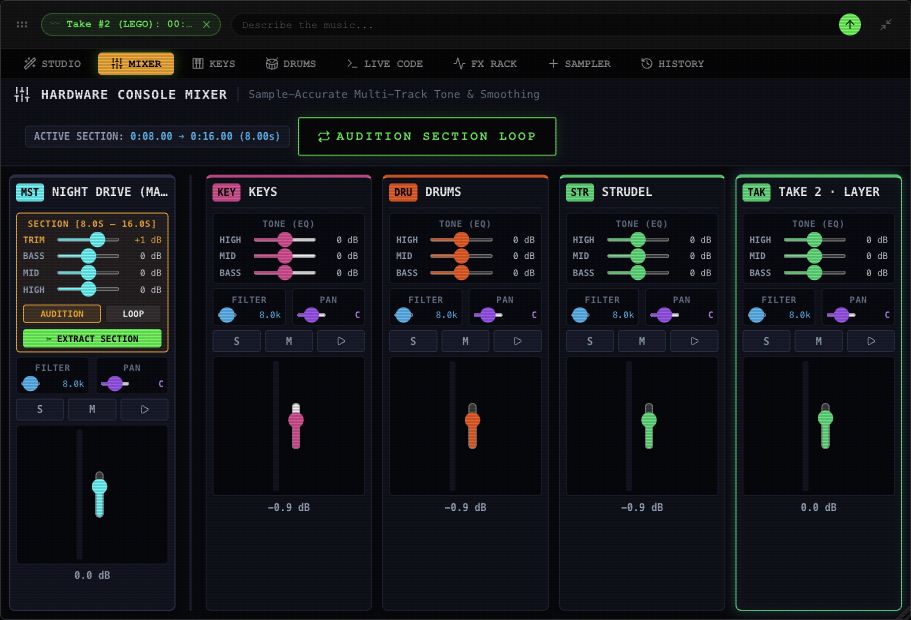Solo the Take 2 Layer channel
Viewport: 911px width, 620px height.
(766, 341)
